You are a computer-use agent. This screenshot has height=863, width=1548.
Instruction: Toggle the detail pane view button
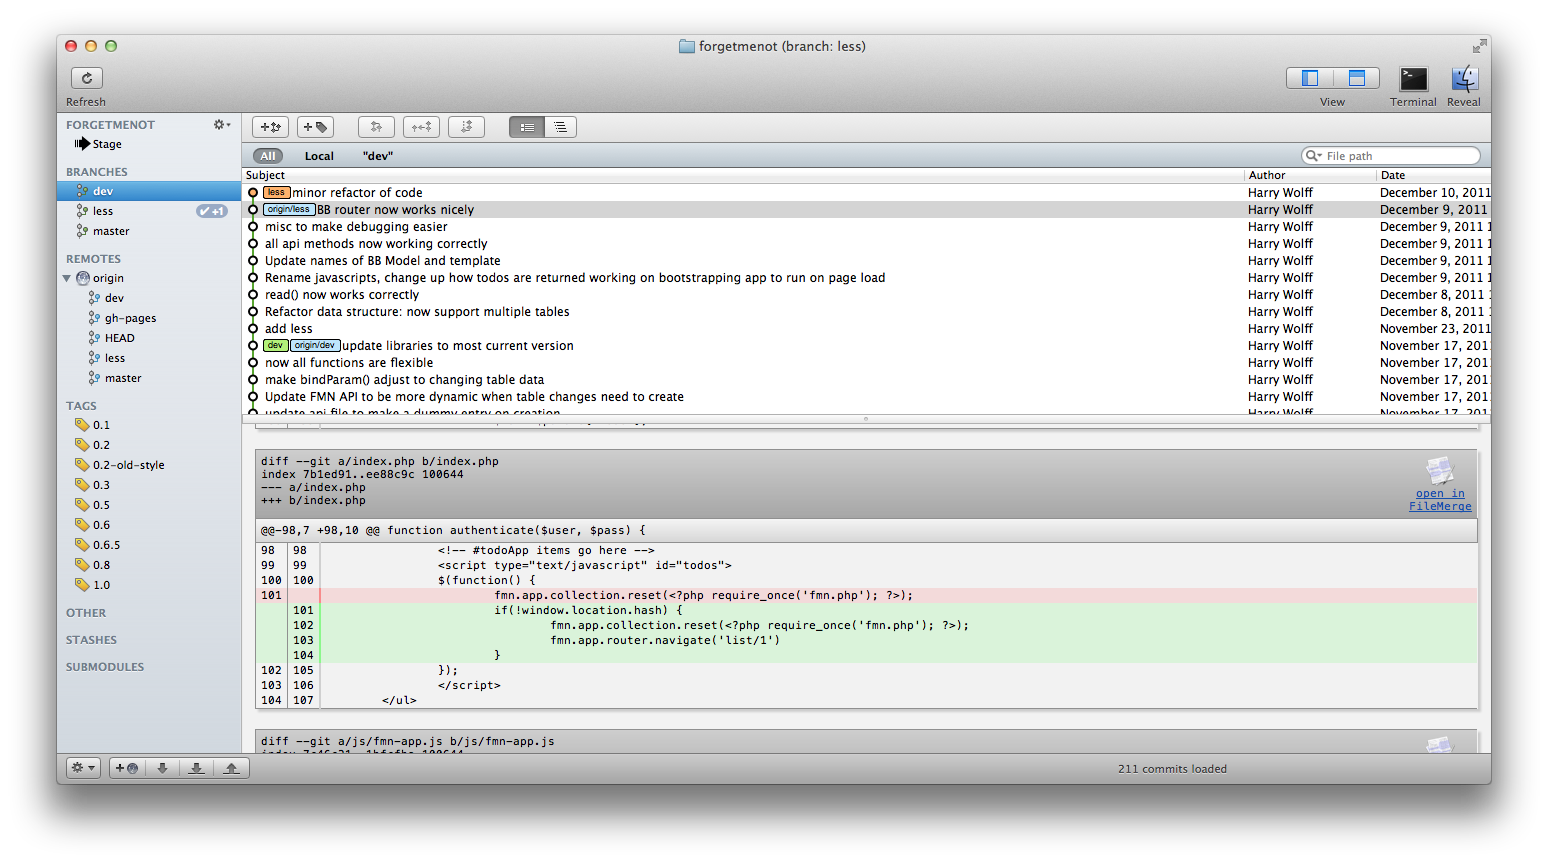pyautogui.click(x=1356, y=78)
